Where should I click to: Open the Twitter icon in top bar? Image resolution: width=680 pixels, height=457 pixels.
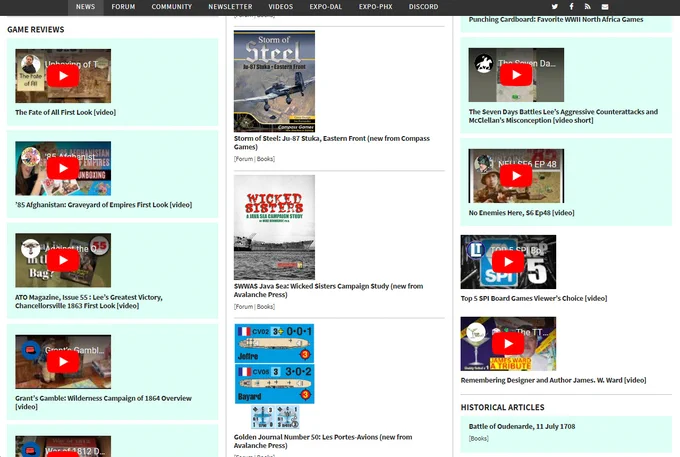555,7
